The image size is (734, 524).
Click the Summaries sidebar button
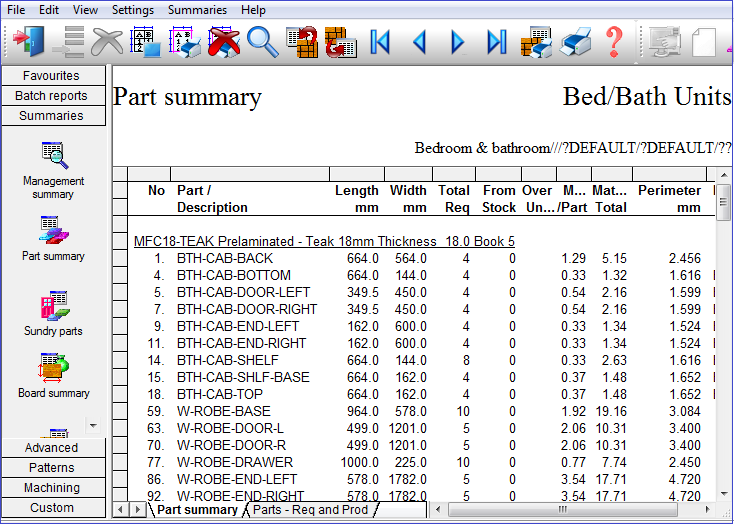(x=53, y=116)
